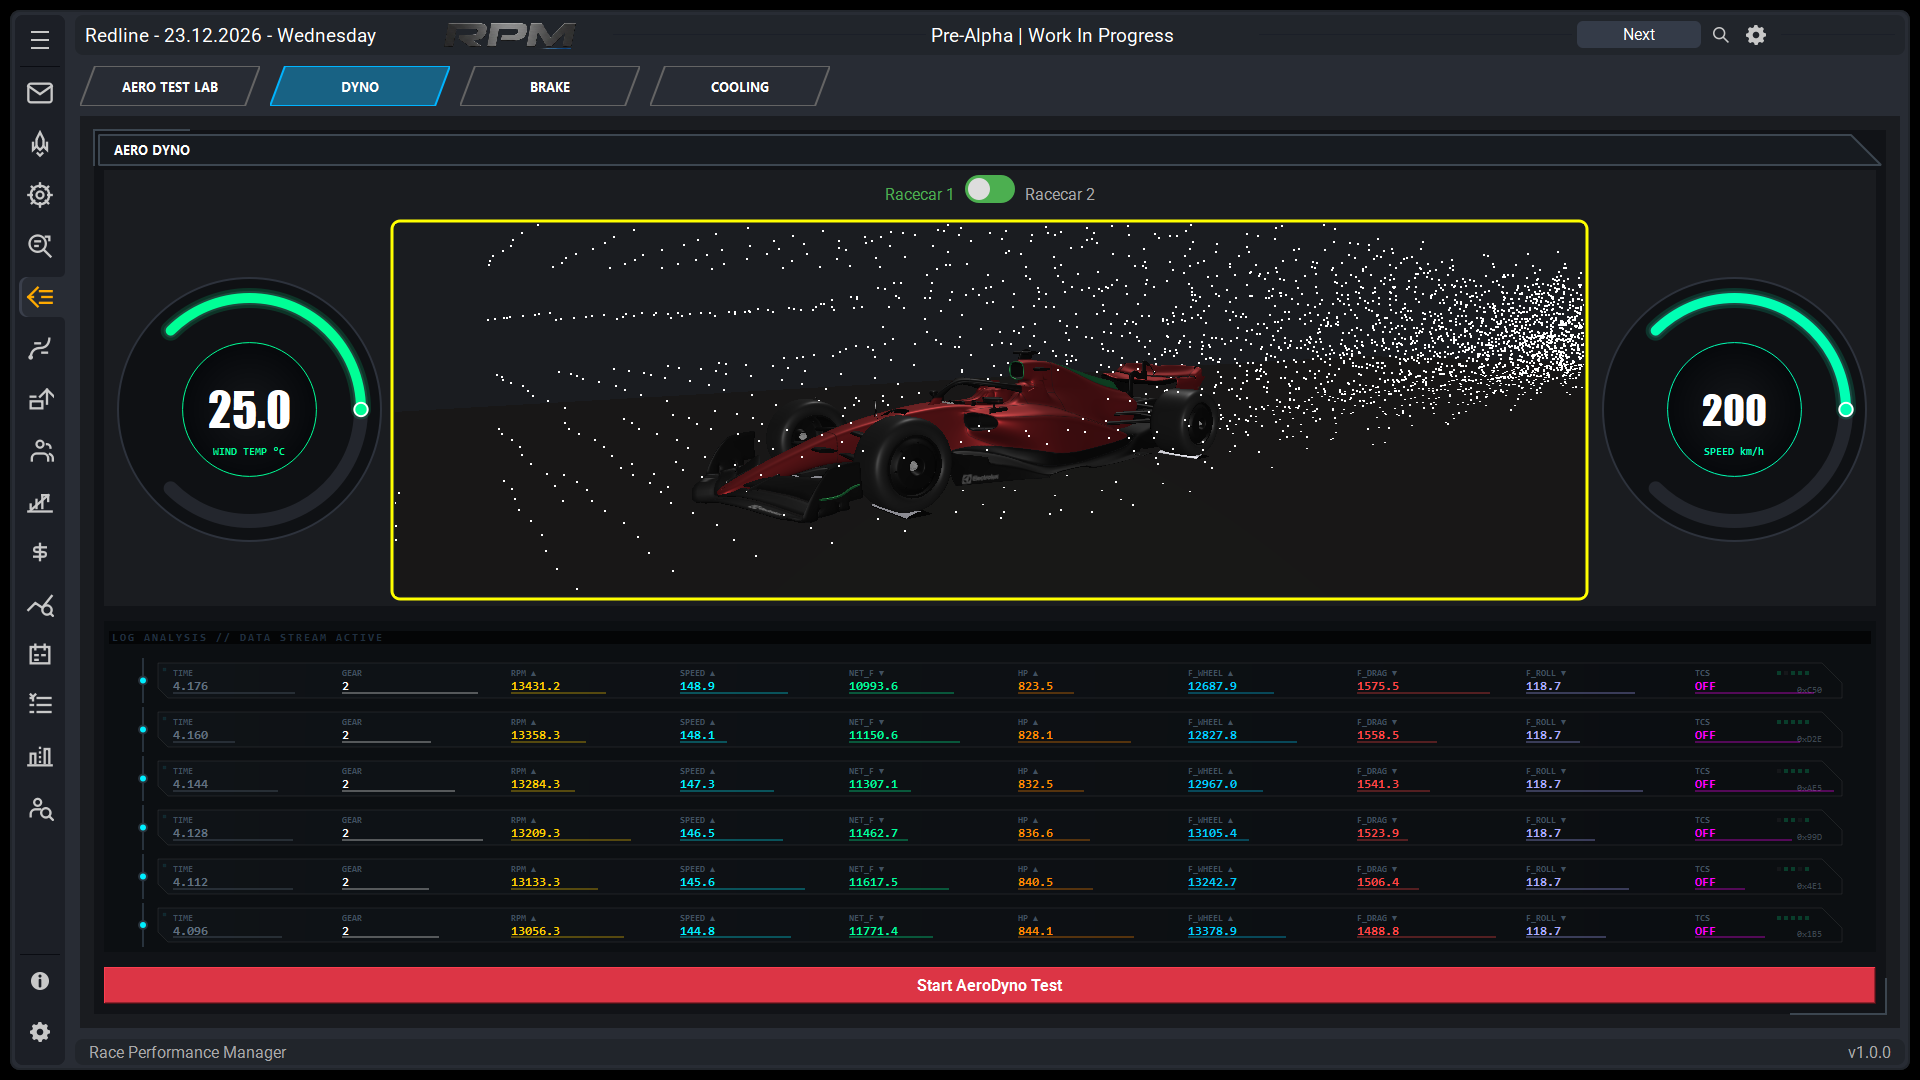Click the info icon at the sidebar bottom
1920x1080 pixels.
click(x=40, y=981)
